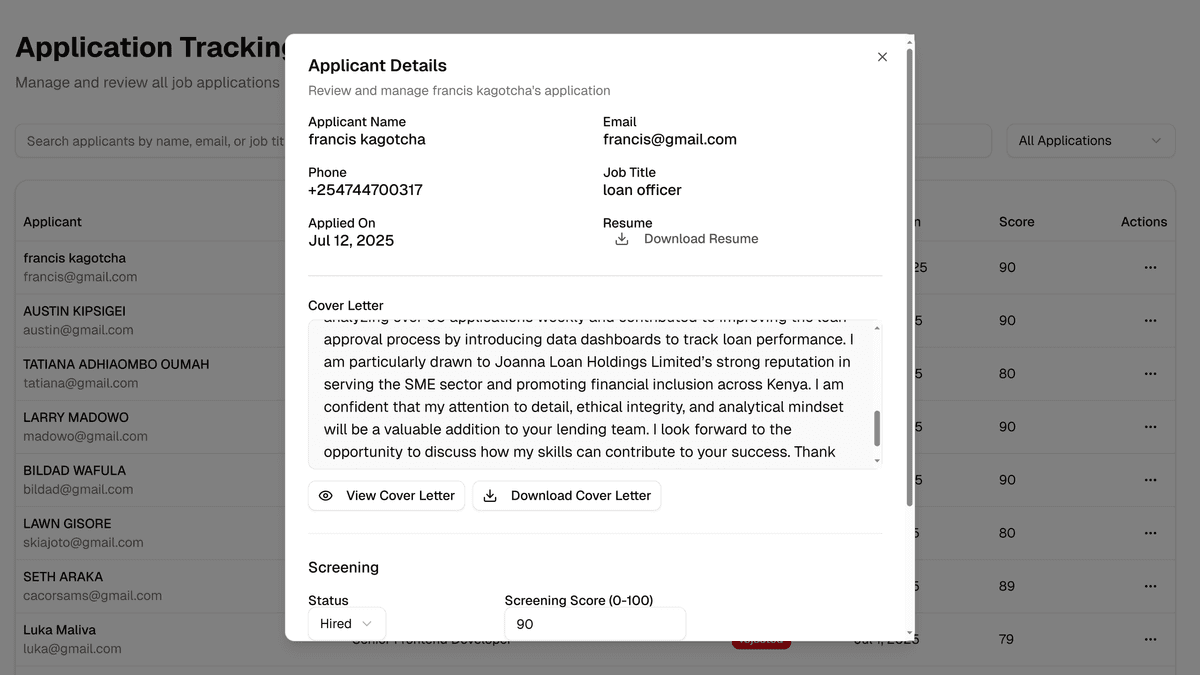Click the Applicant column header
The width and height of the screenshot is (1200, 675).
click(x=52, y=222)
